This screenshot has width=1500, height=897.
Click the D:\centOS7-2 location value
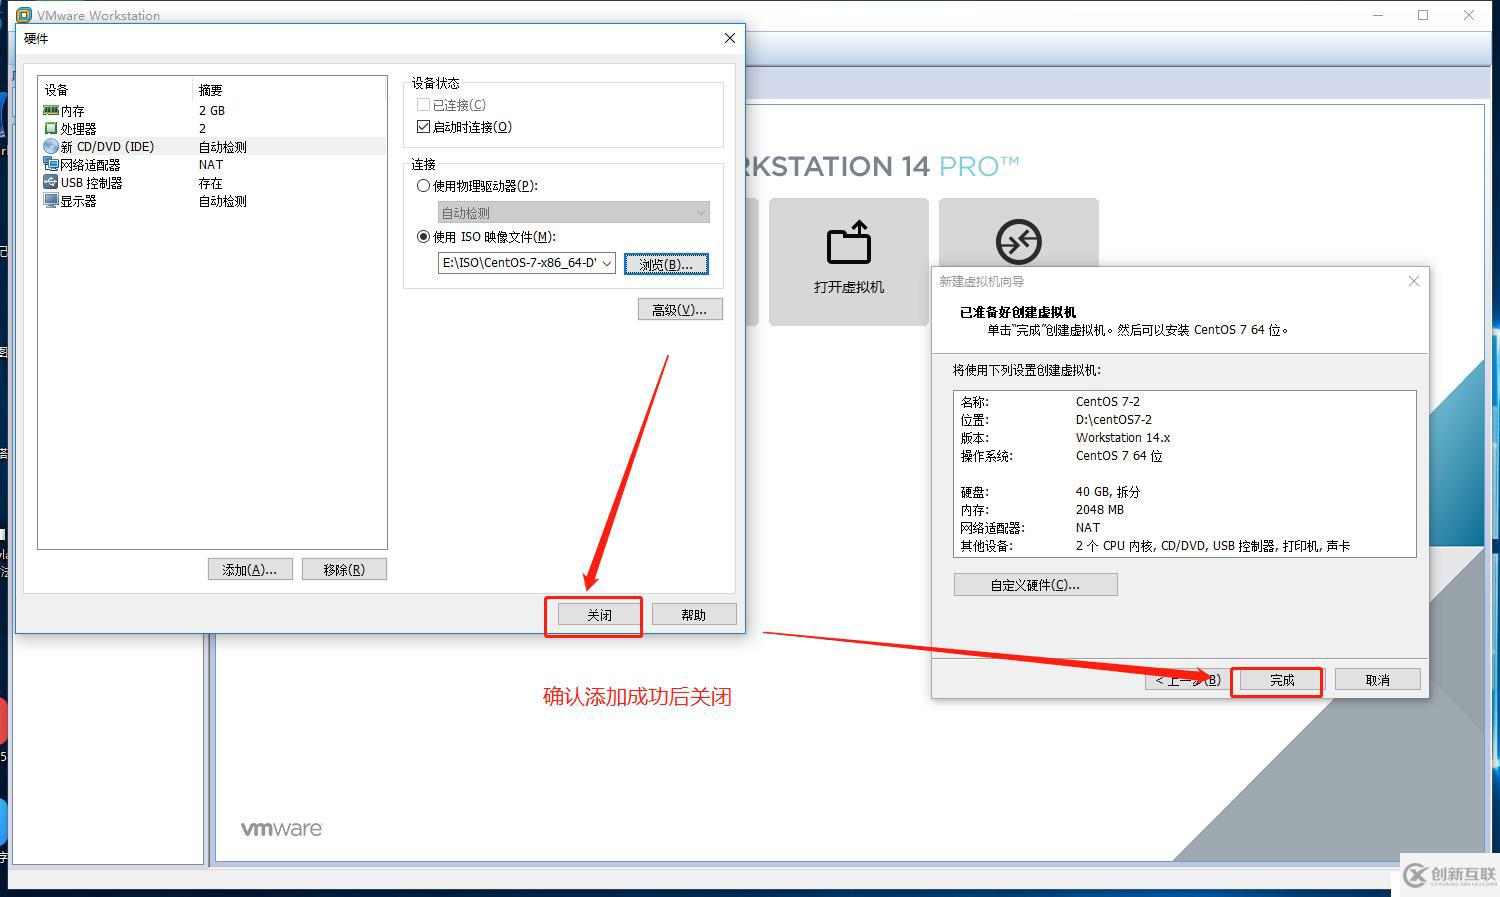tap(1114, 420)
